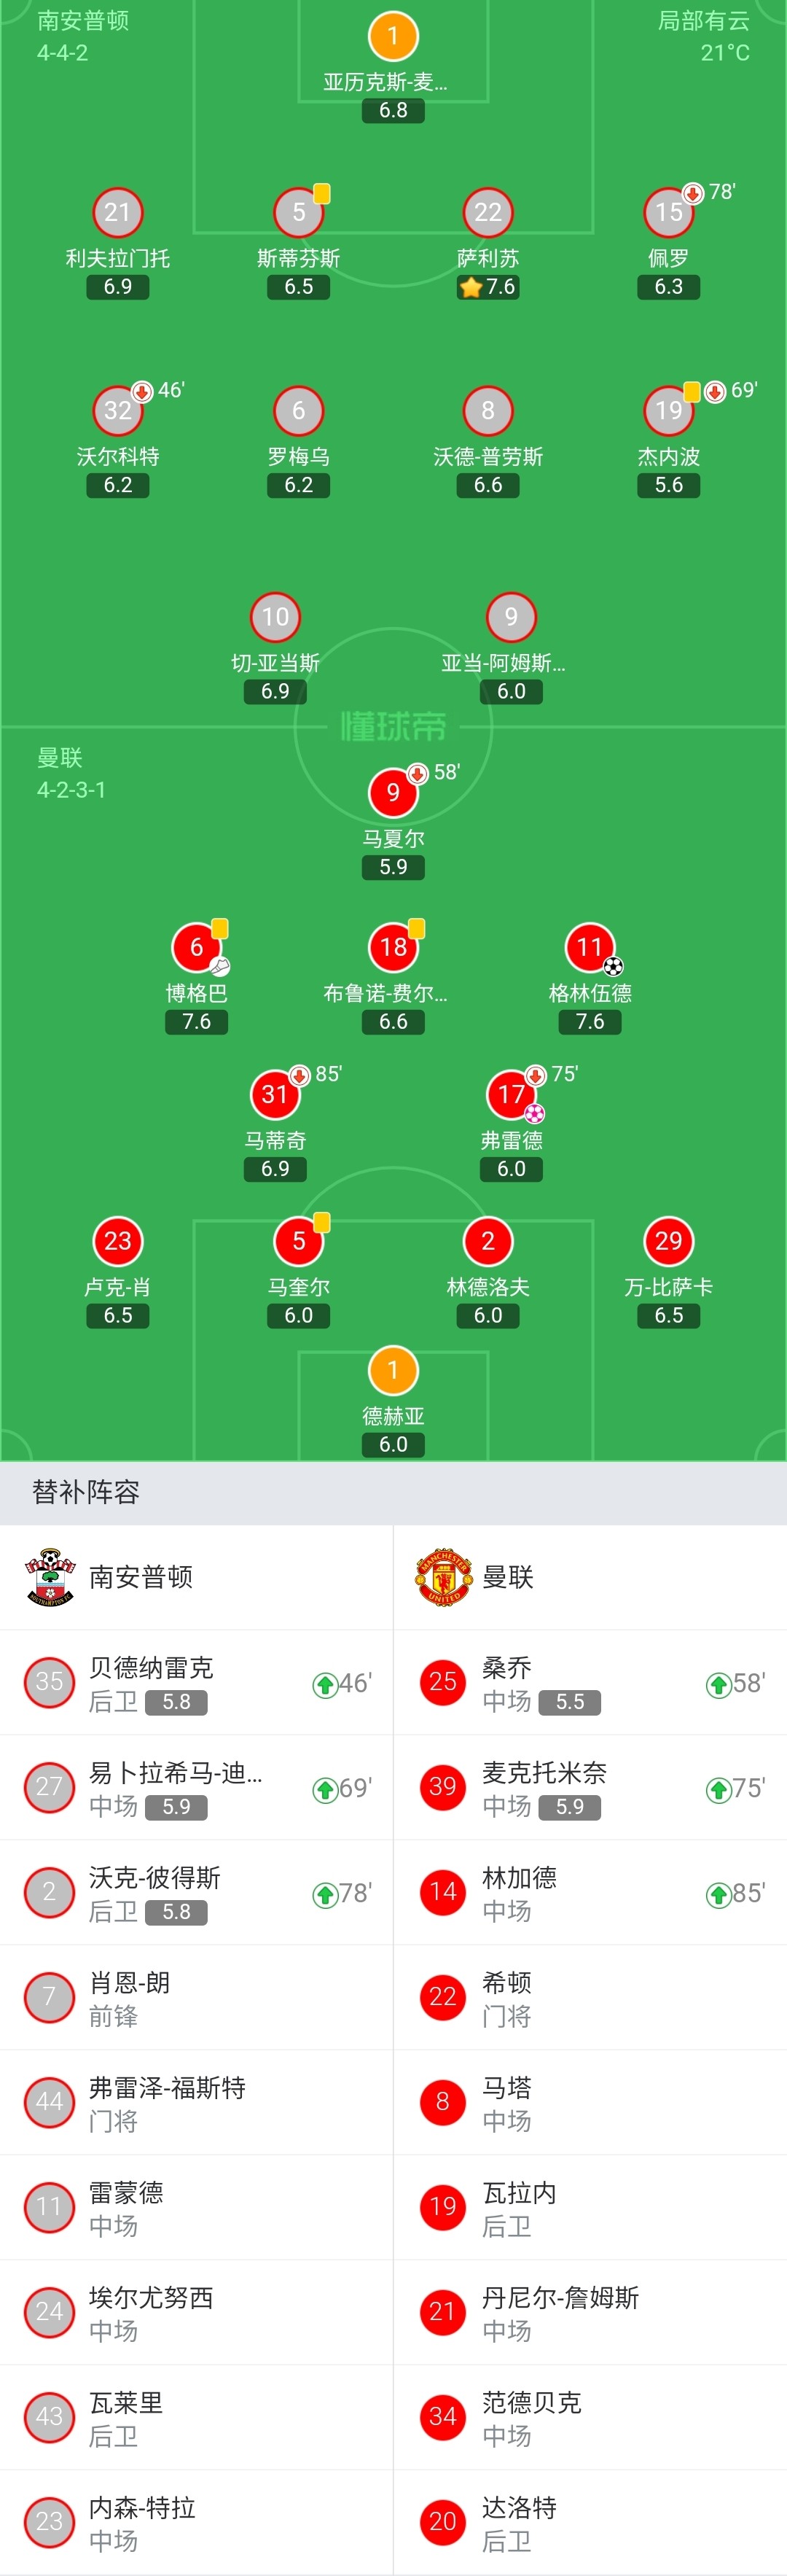787x2576 pixels.
Task: Select number 6 博格巴 player circle
Action: click(x=196, y=946)
